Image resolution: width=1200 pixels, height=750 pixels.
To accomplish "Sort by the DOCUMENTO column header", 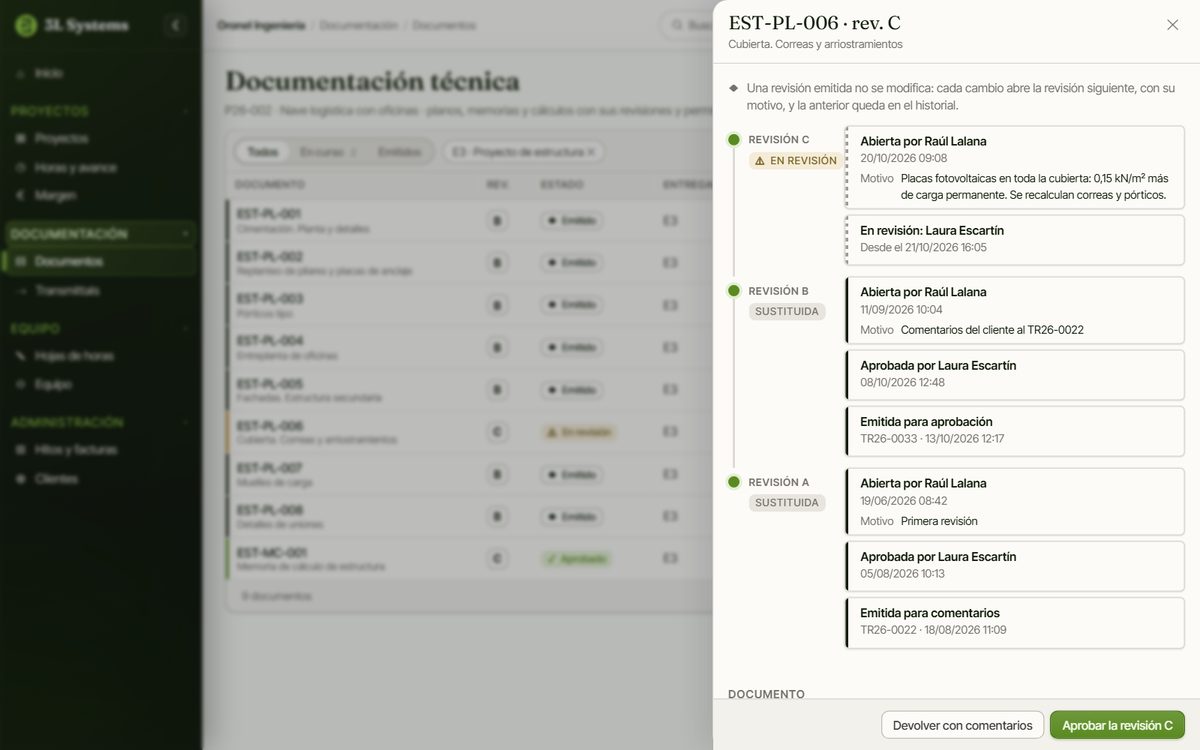I will (270, 185).
